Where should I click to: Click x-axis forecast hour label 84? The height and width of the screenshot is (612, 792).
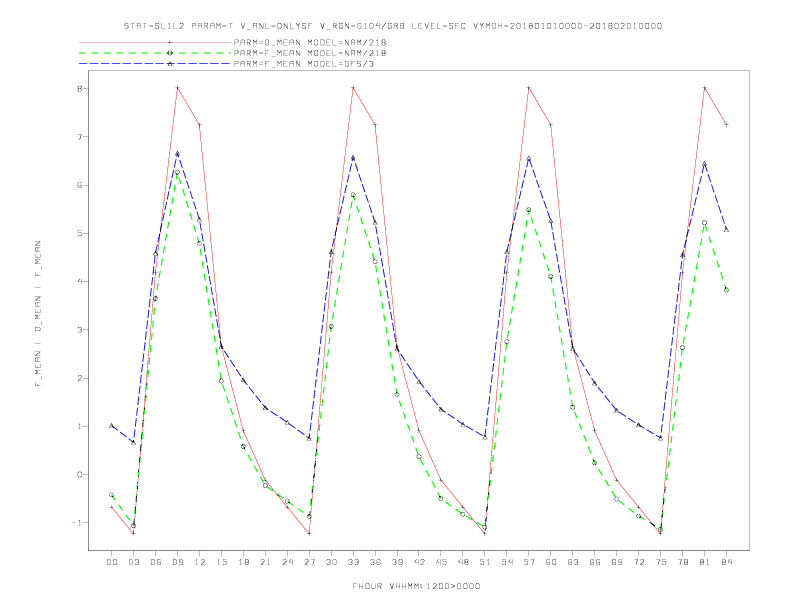click(x=726, y=562)
